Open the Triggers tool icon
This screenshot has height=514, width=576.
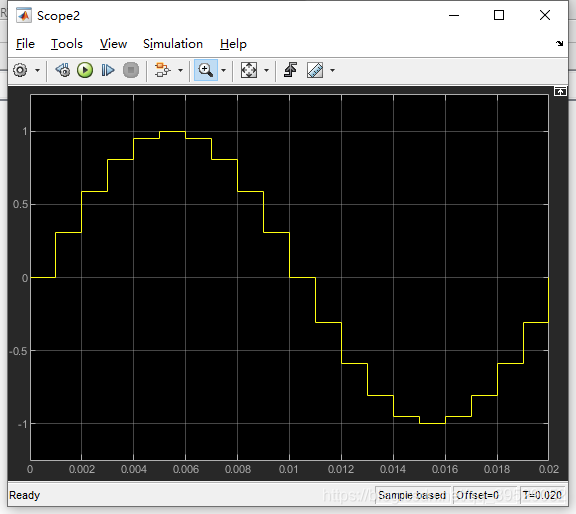(x=291, y=70)
